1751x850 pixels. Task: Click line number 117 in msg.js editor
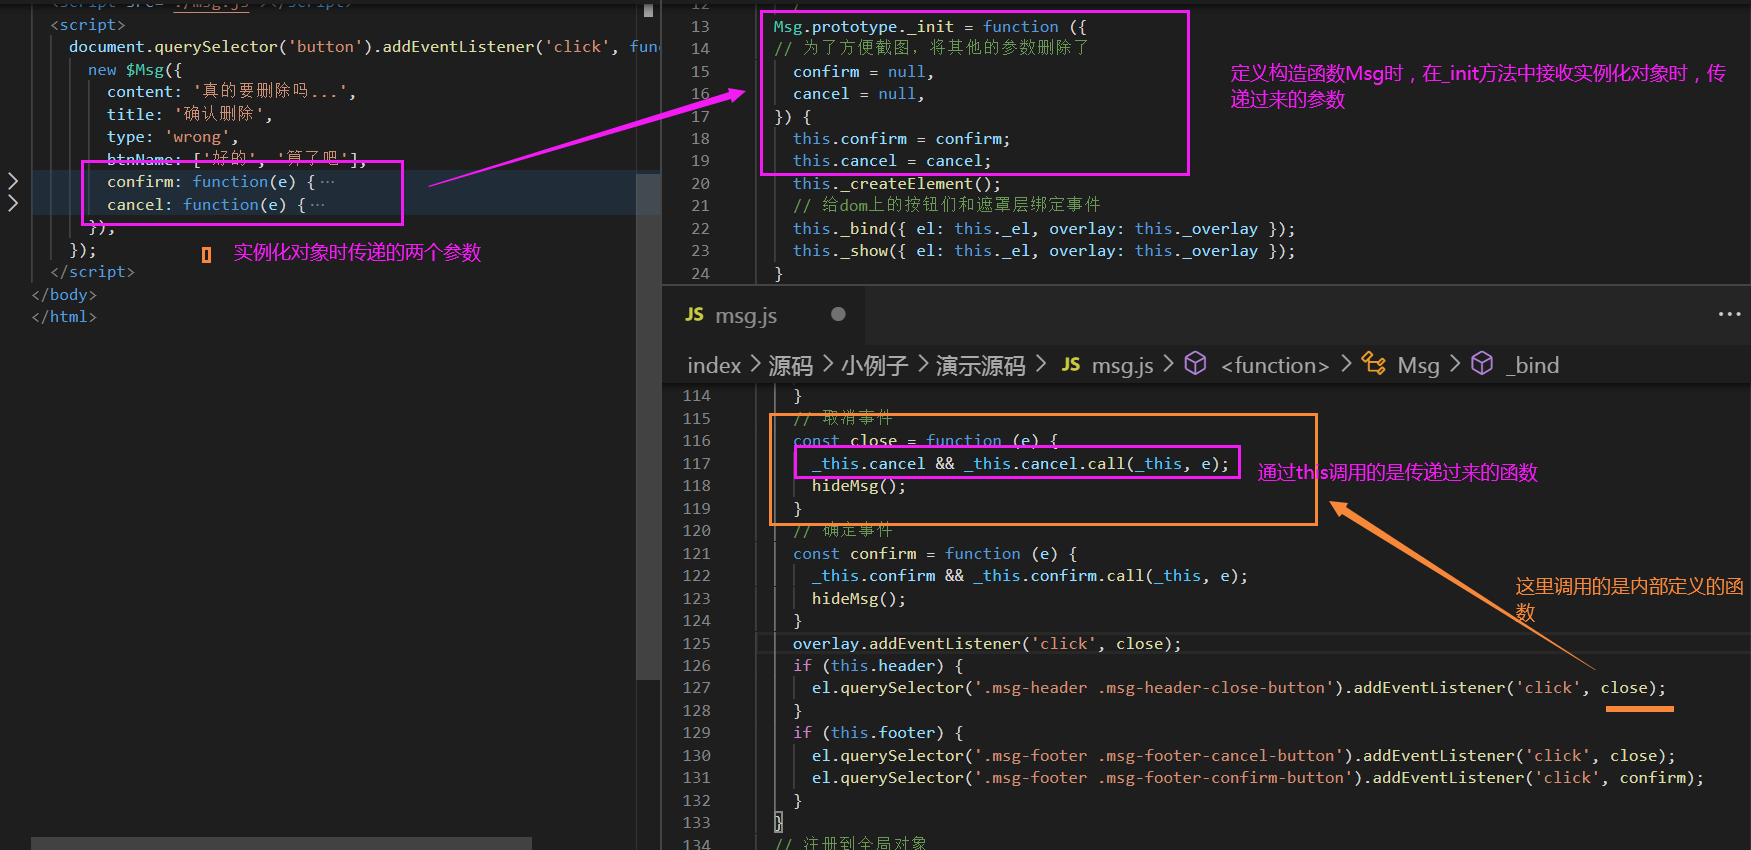(x=696, y=463)
